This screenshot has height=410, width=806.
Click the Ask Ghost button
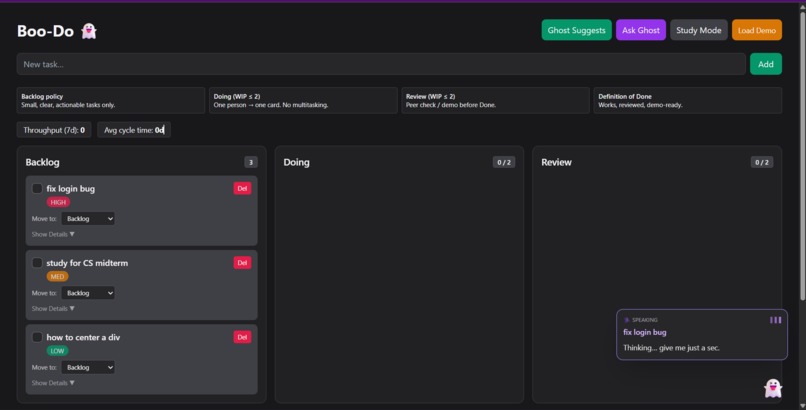[640, 30]
